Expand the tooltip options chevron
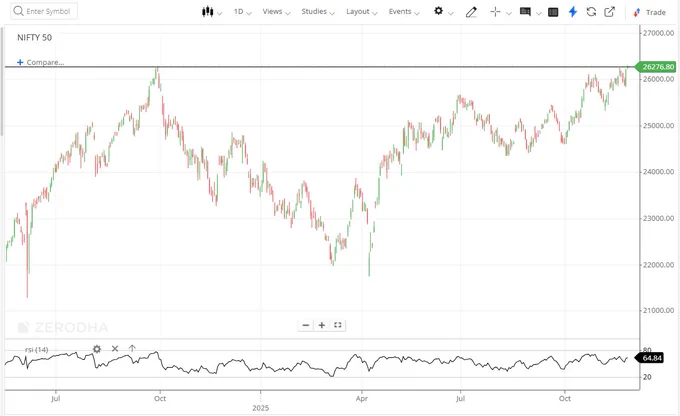Viewport: 680px width, 416px height. (x=539, y=13)
